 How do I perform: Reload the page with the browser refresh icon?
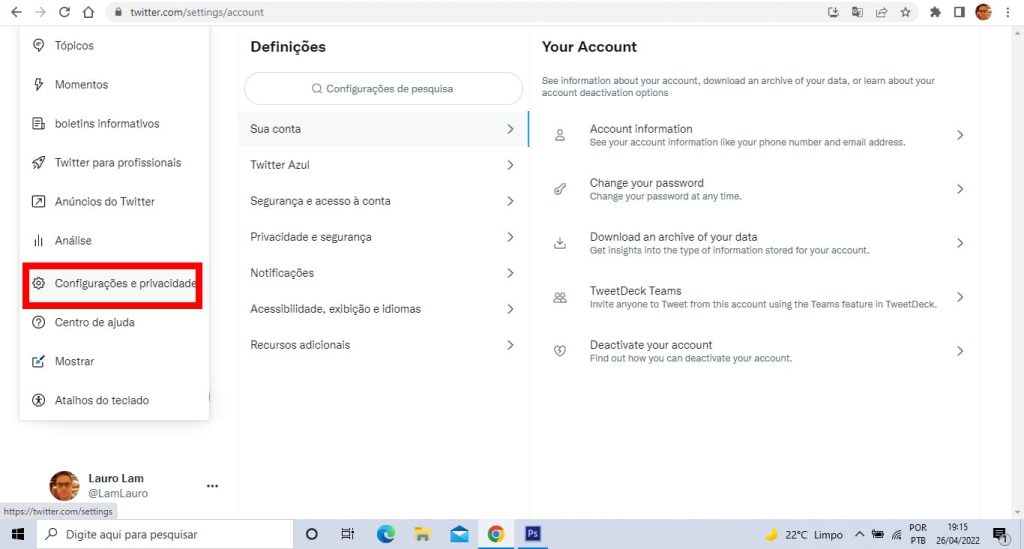(64, 12)
